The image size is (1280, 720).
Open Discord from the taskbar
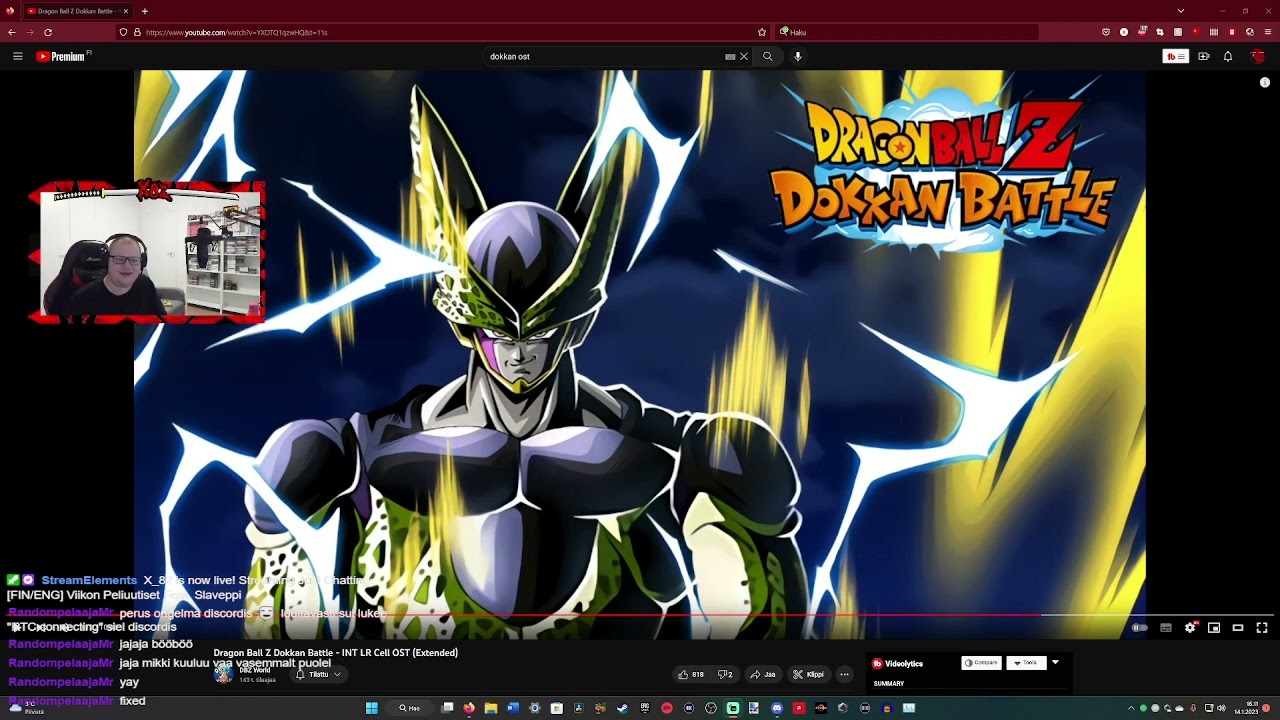[x=777, y=708]
